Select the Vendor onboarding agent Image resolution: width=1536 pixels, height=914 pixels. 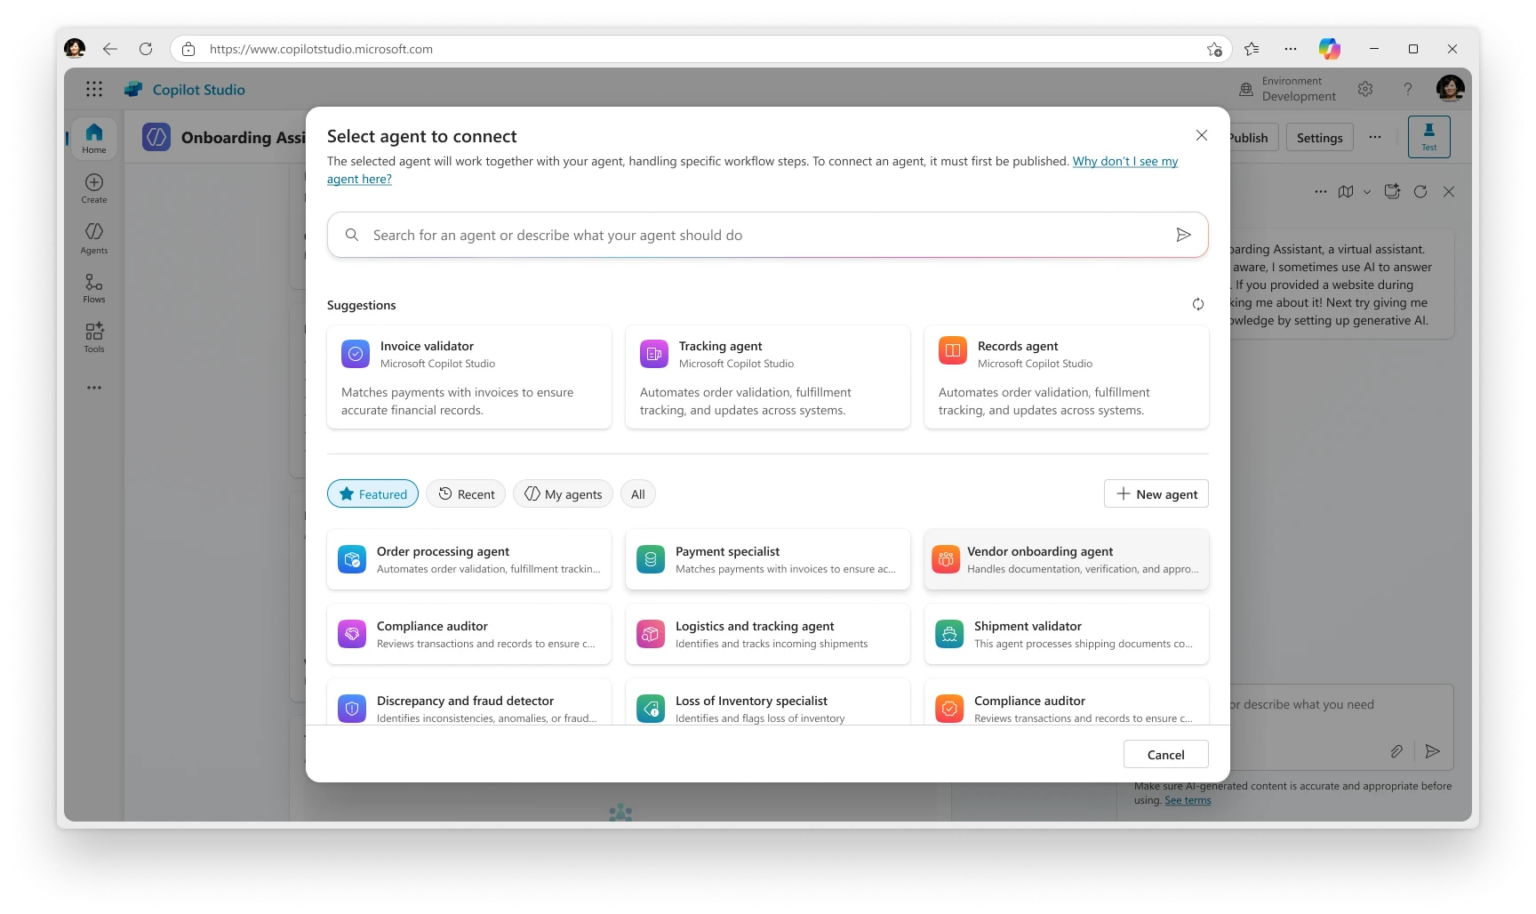1066,559
